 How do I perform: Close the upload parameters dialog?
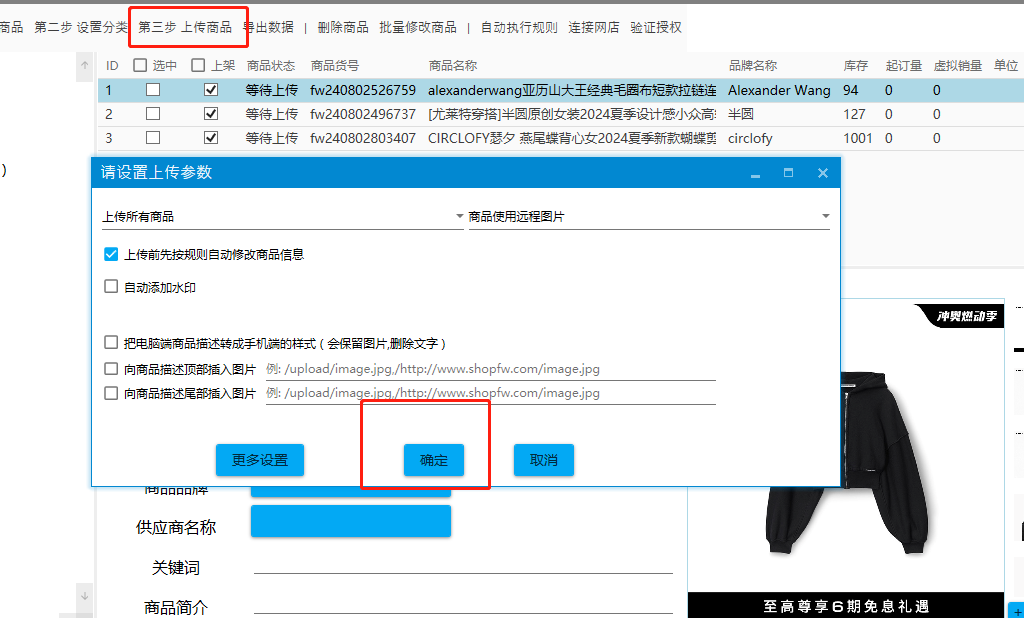tap(822, 173)
